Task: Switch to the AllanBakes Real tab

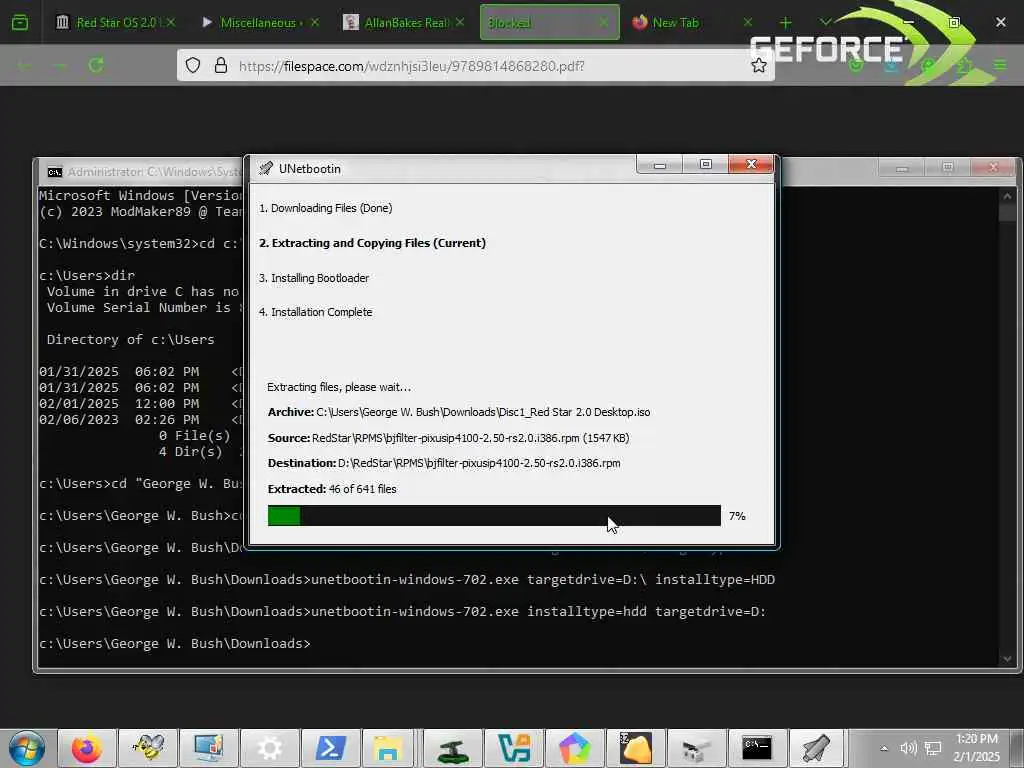Action: pos(404,23)
